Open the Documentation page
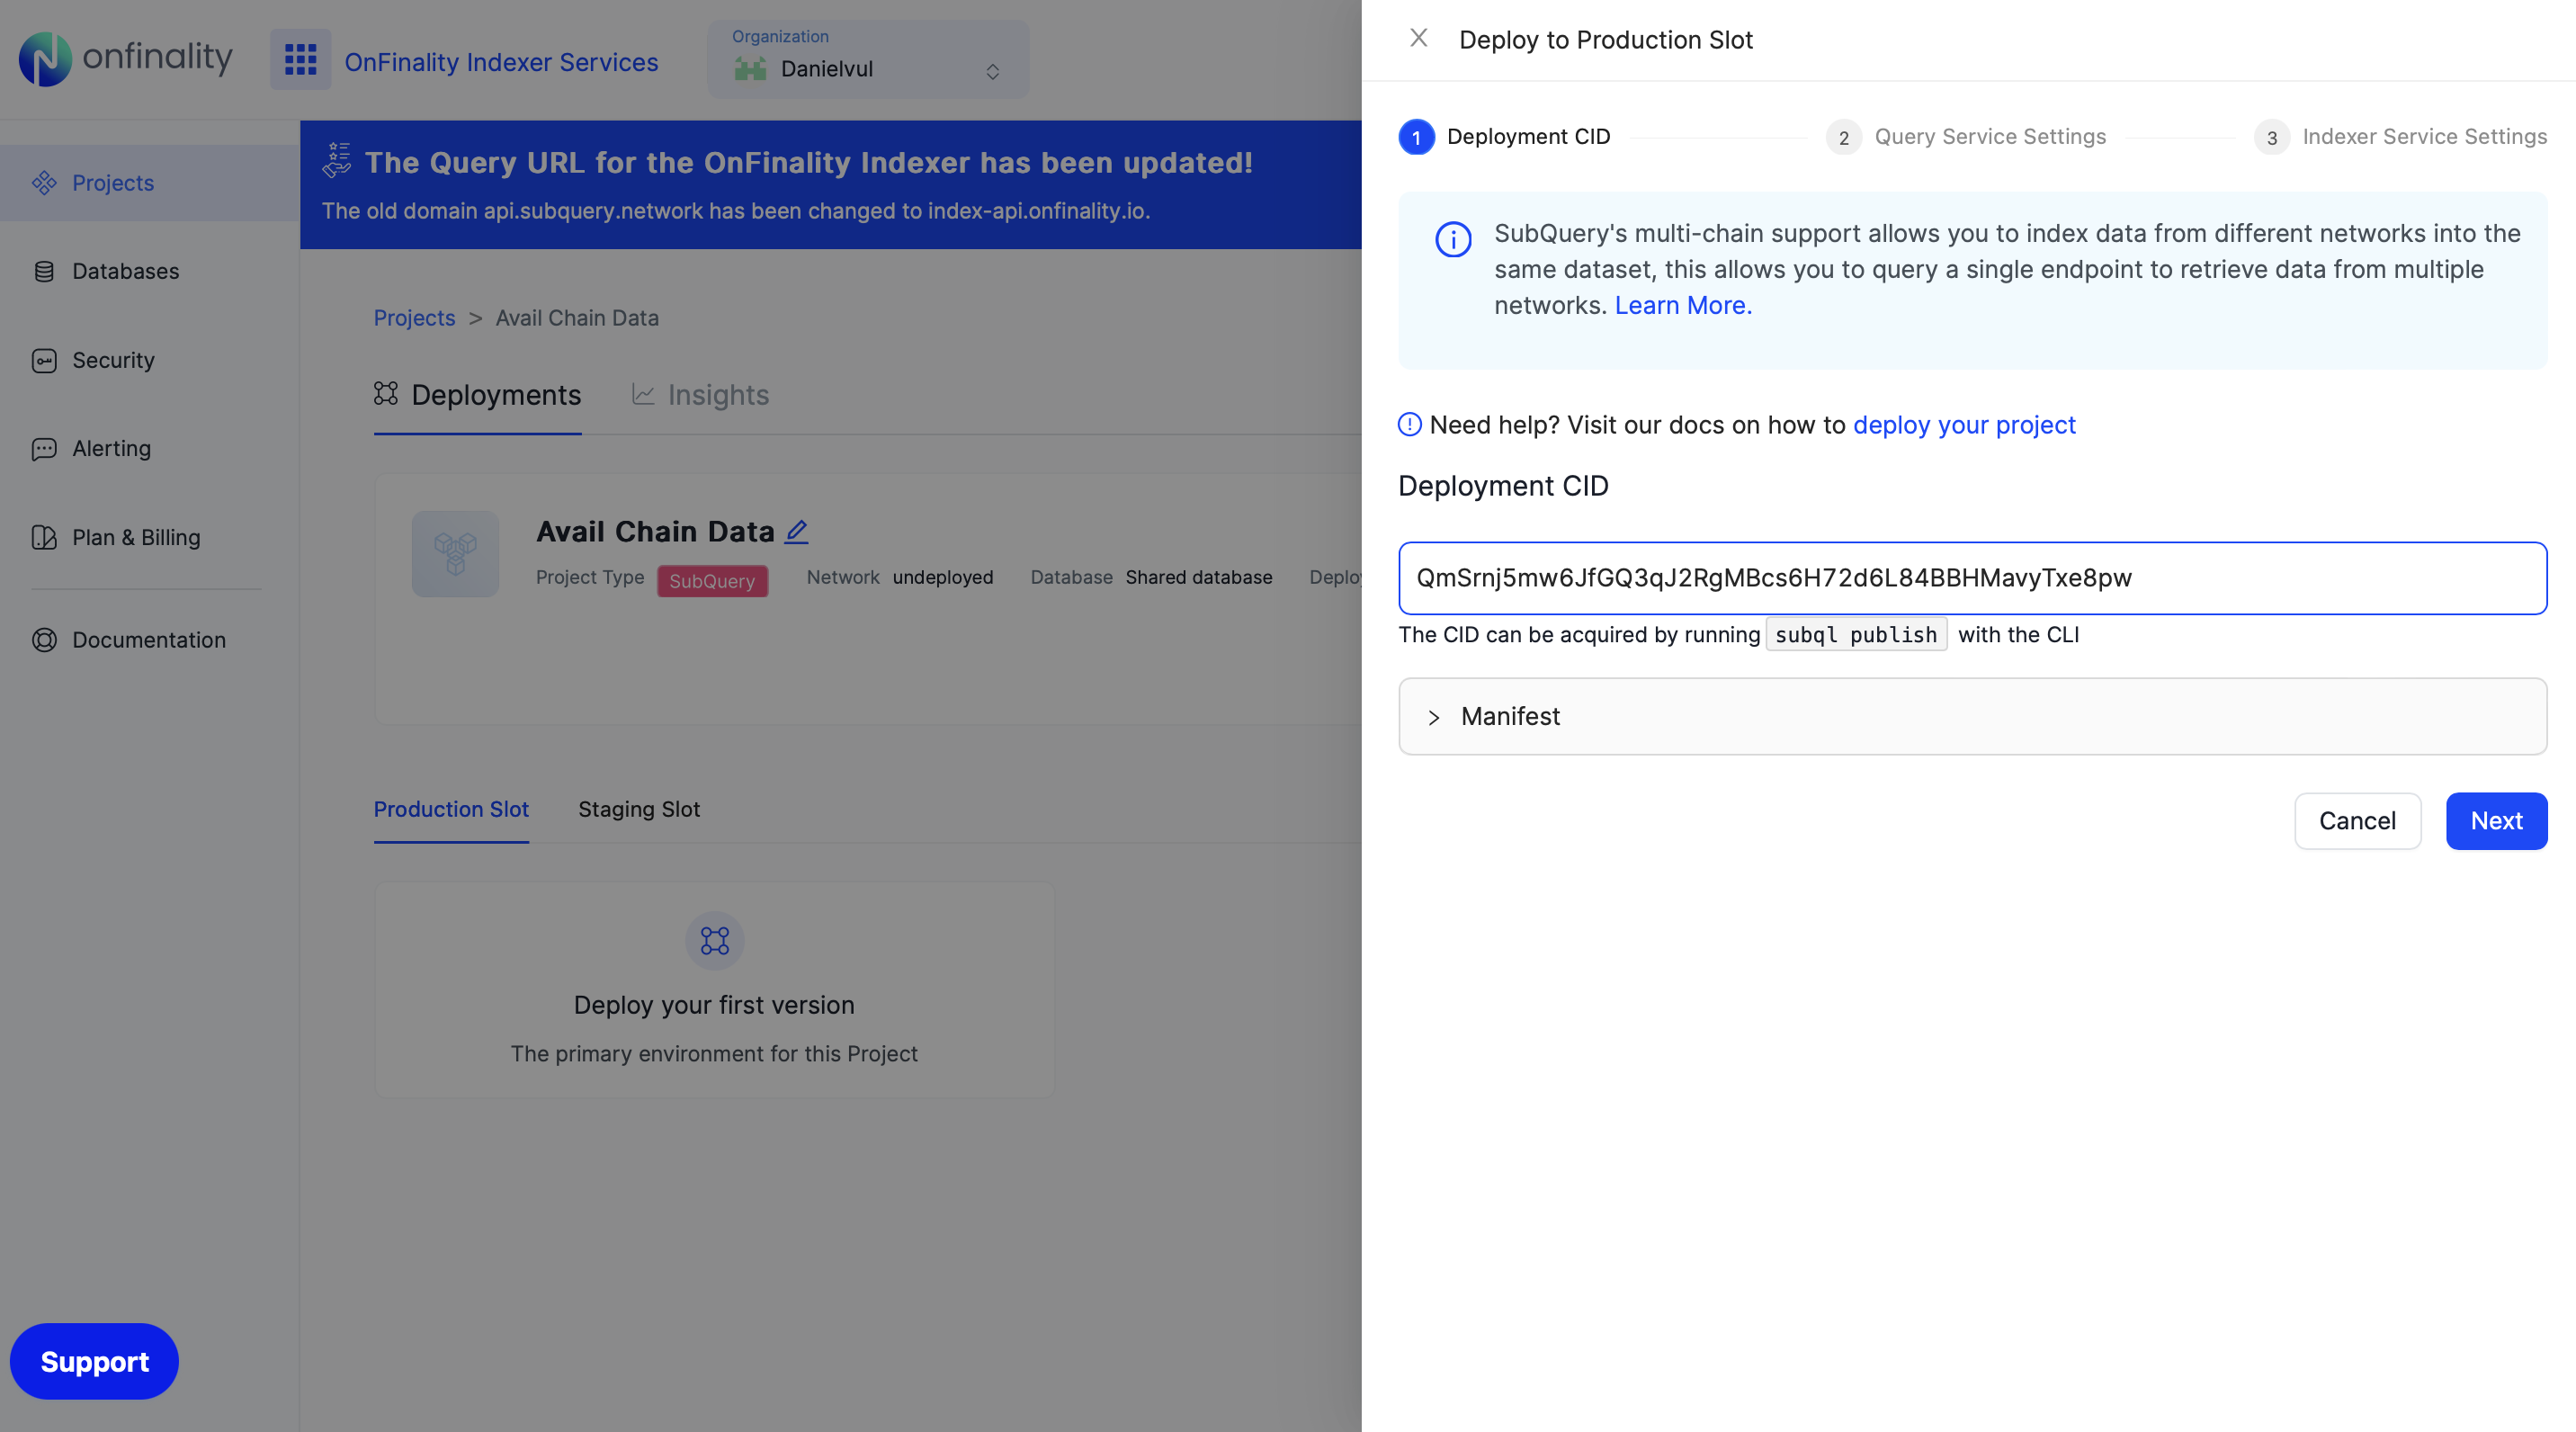The image size is (2576, 1432). 148,640
